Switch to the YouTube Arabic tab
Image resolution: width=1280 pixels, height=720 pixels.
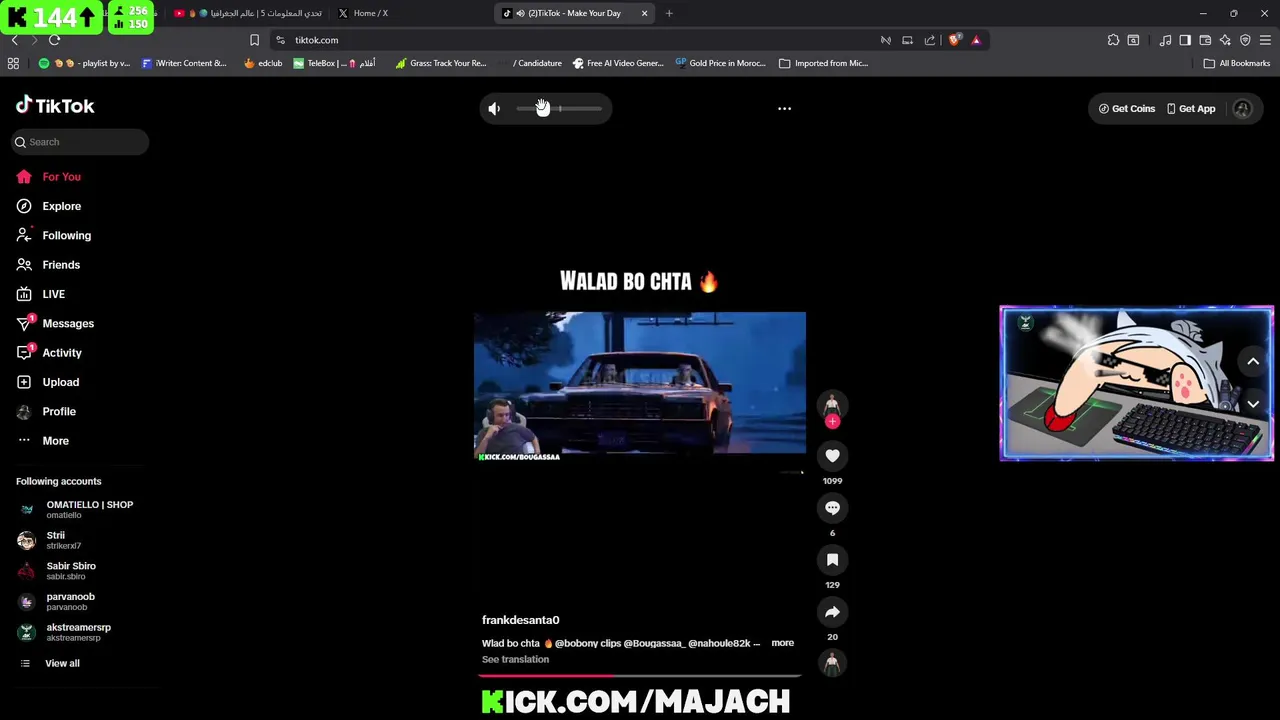click(247, 13)
